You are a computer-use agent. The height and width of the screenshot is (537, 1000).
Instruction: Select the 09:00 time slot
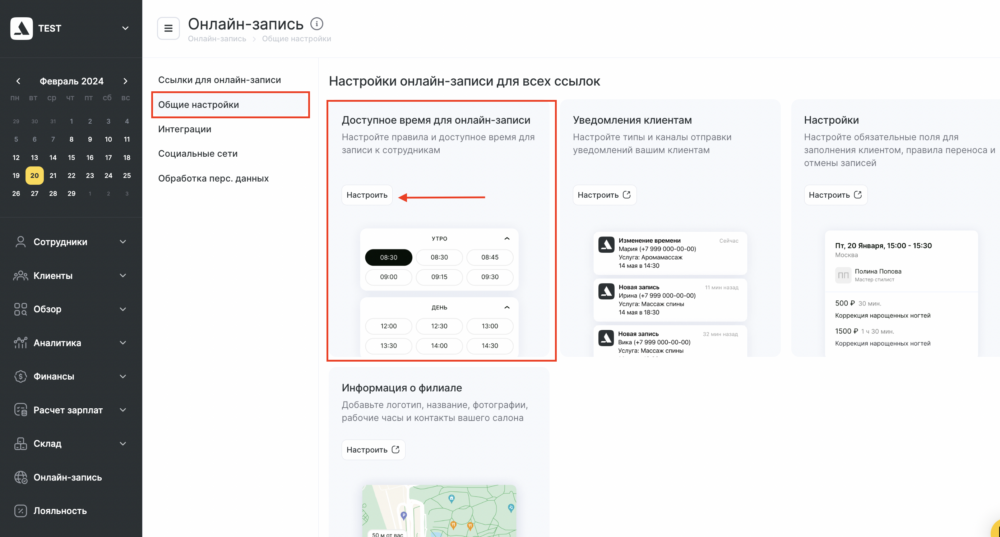point(388,277)
